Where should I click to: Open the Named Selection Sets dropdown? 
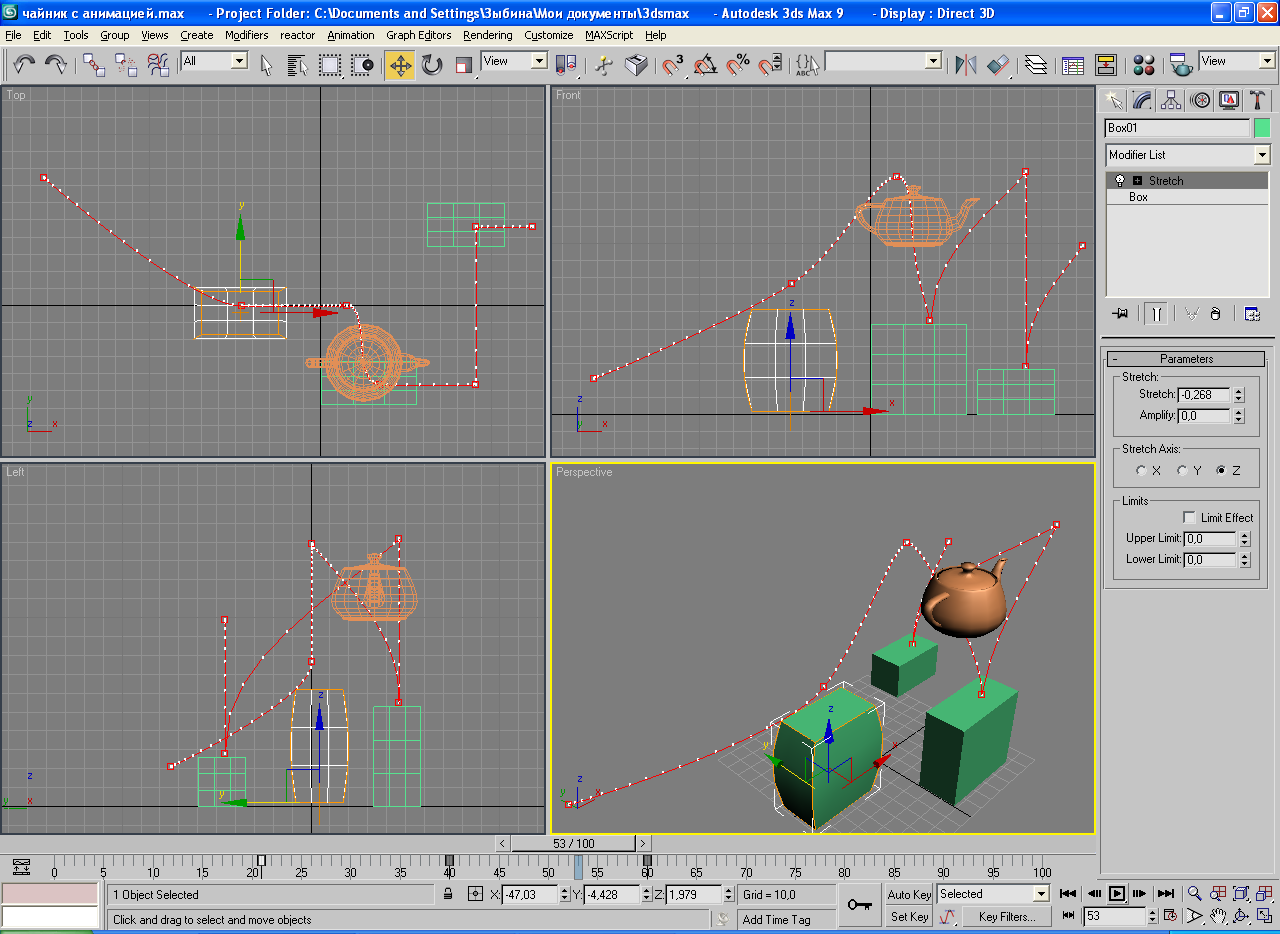pos(933,61)
